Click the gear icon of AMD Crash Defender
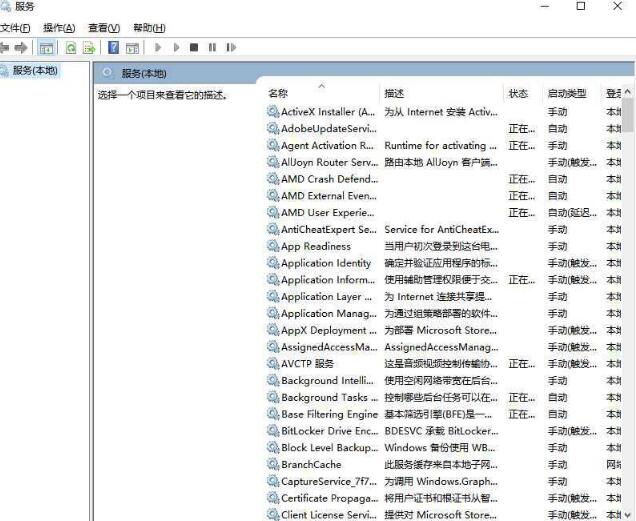This screenshot has height=521, width=636. tap(273, 179)
